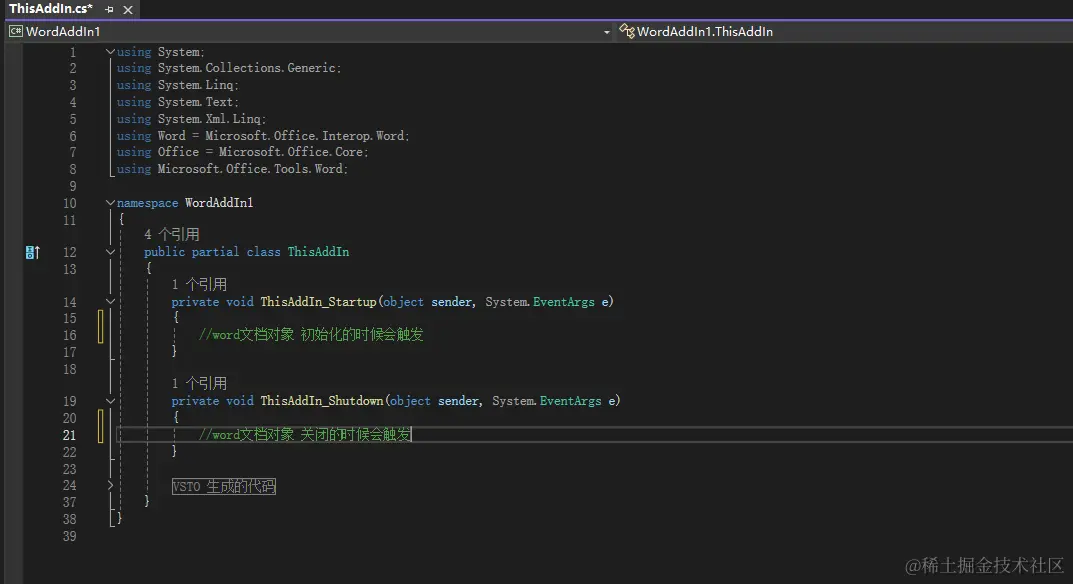Viewport: 1073px width, 584px height.
Task: Collapse the ThisAddIn_Startup method
Action: coord(110,301)
